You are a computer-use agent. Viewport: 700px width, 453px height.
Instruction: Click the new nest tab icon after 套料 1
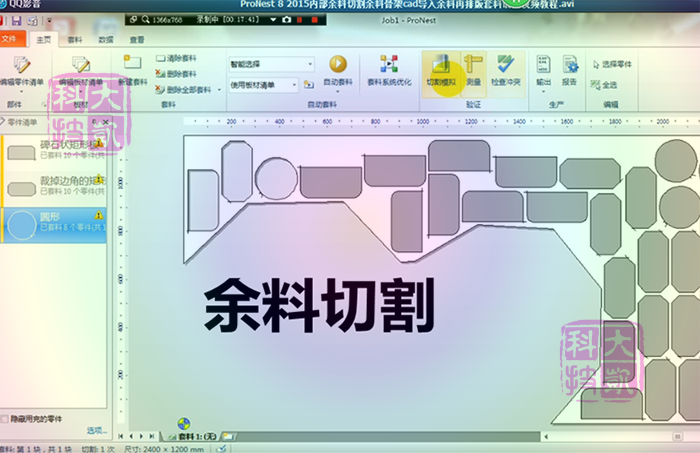tap(228, 436)
